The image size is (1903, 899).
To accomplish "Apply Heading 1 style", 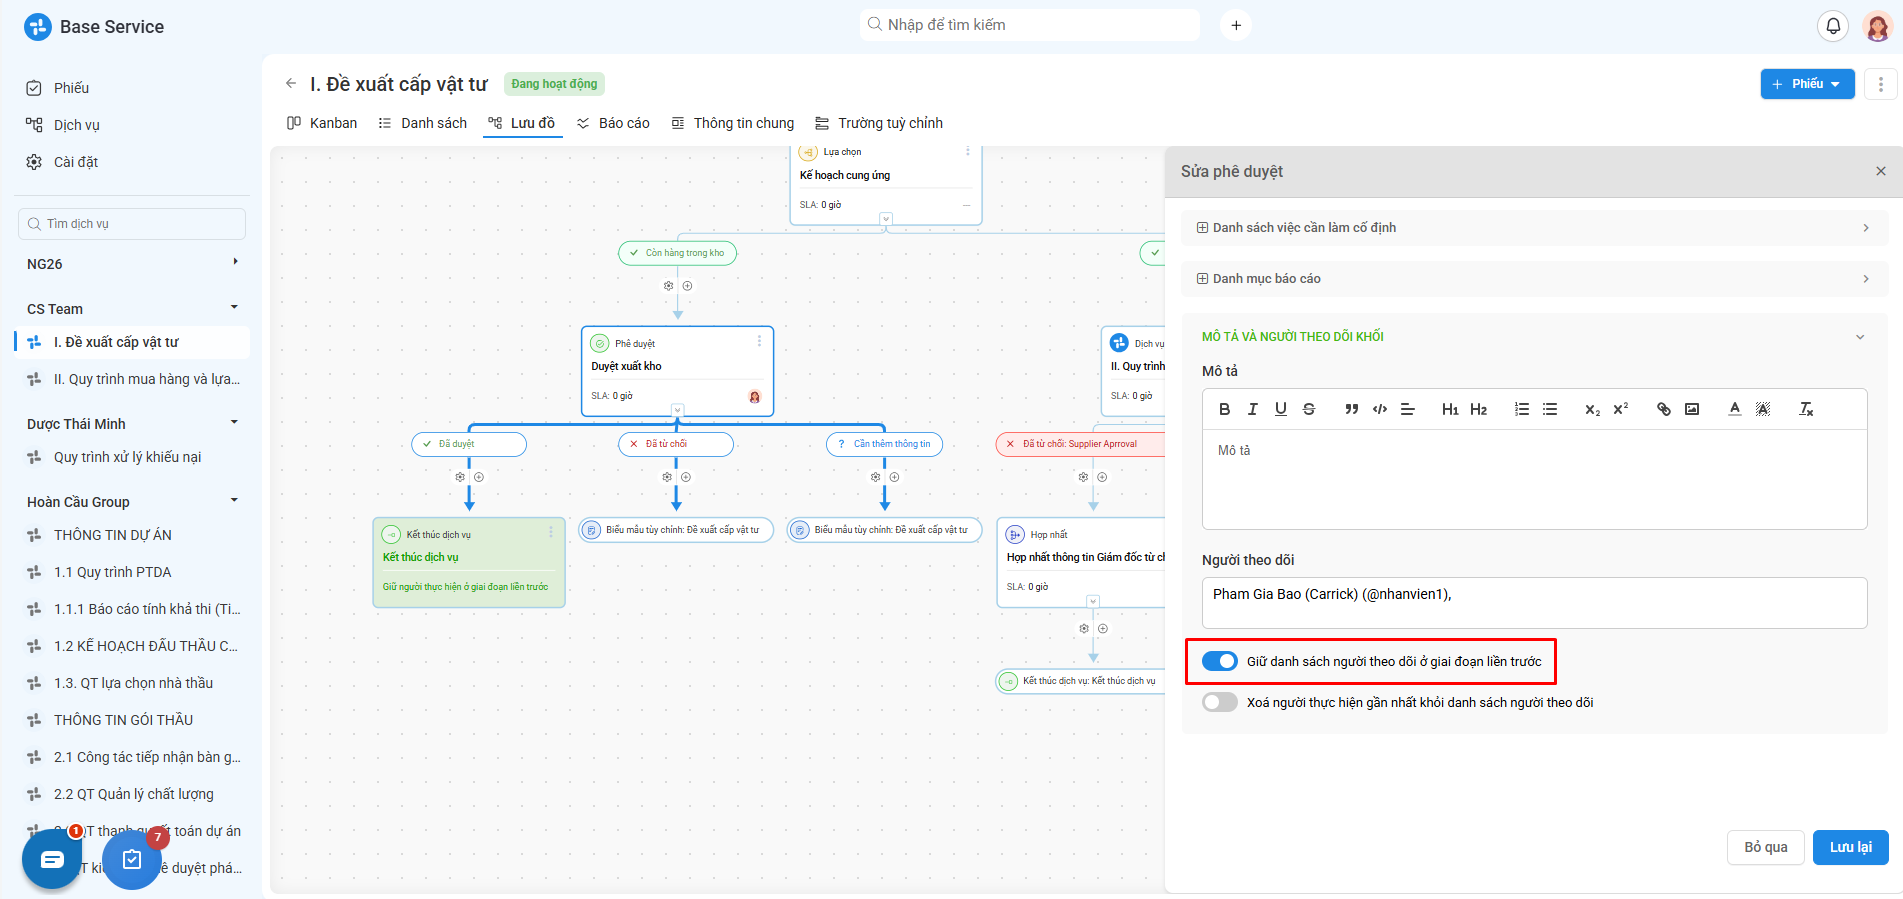I will (x=1450, y=409).
